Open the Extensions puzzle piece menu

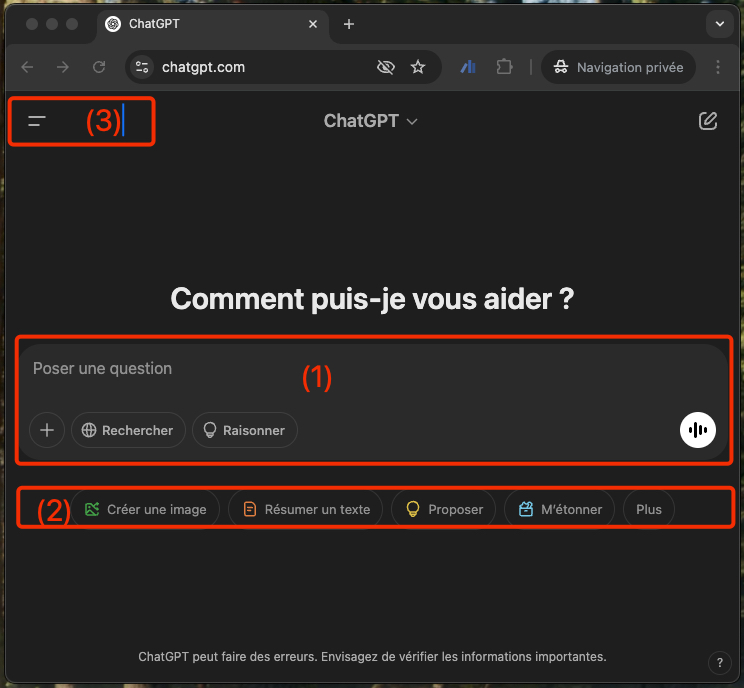pos(504,67)
